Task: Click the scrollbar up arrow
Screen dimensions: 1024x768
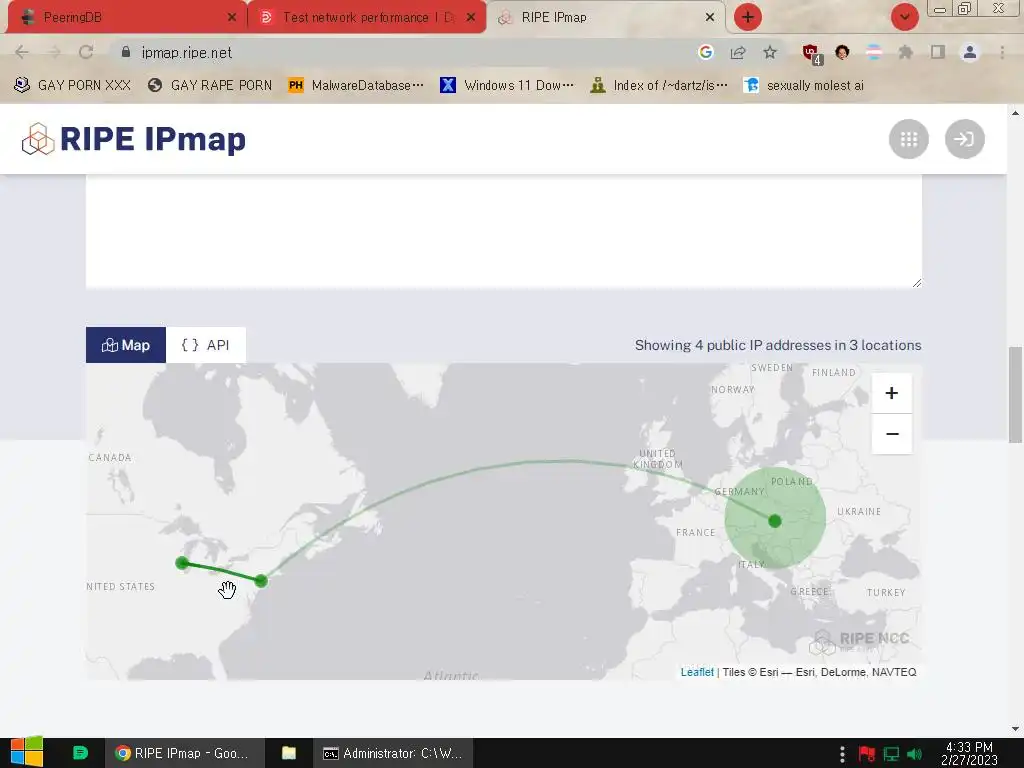Action: click(1015, 113)
